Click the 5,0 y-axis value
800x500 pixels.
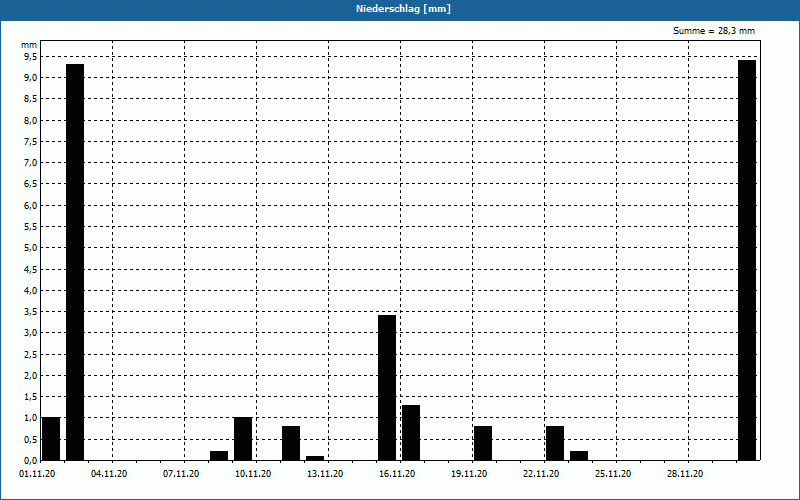click(x=31, y=248)
